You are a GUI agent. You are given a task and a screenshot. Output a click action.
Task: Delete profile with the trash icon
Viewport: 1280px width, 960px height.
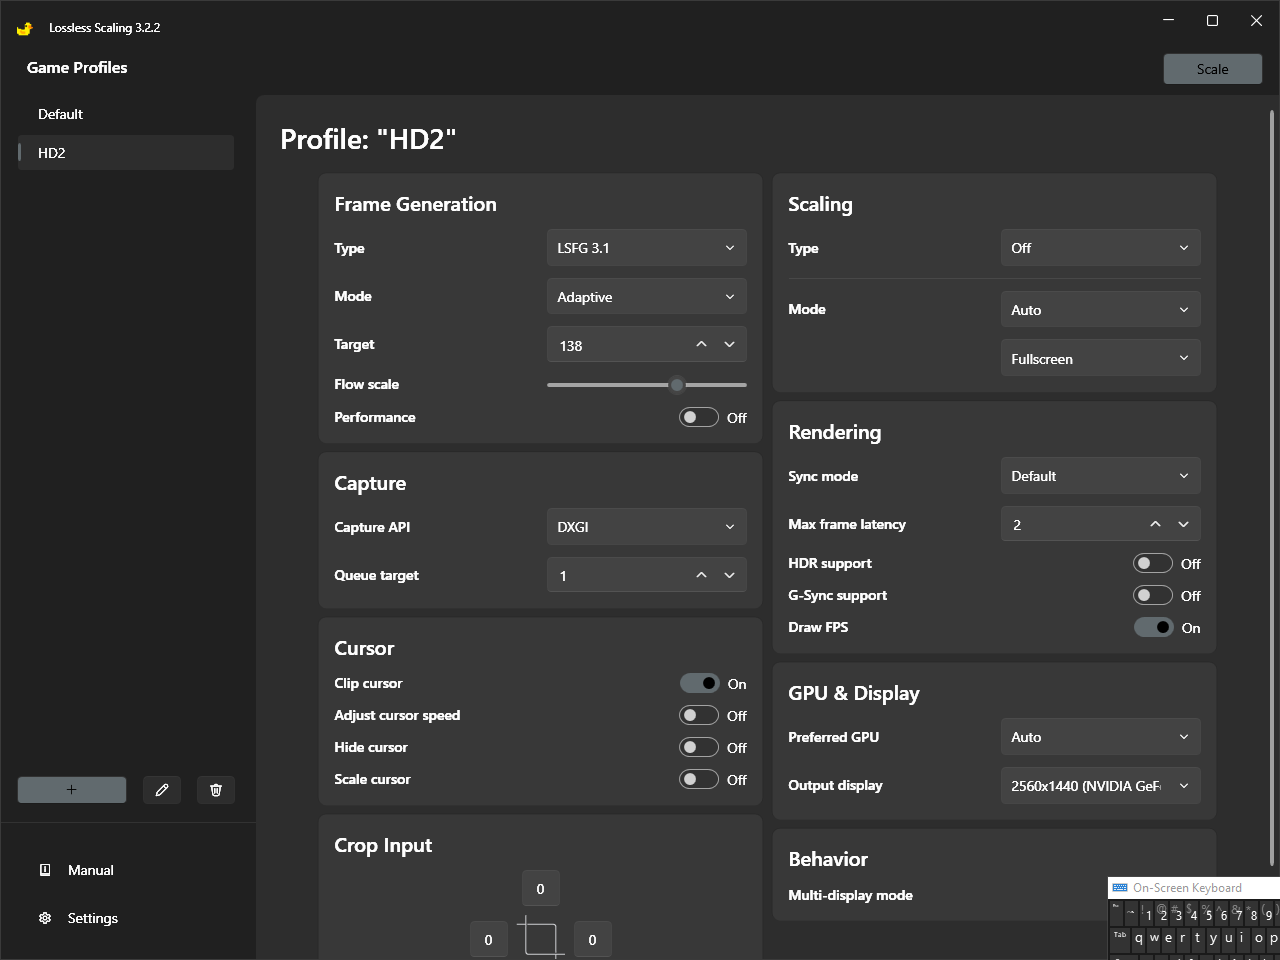pos(216,790)
